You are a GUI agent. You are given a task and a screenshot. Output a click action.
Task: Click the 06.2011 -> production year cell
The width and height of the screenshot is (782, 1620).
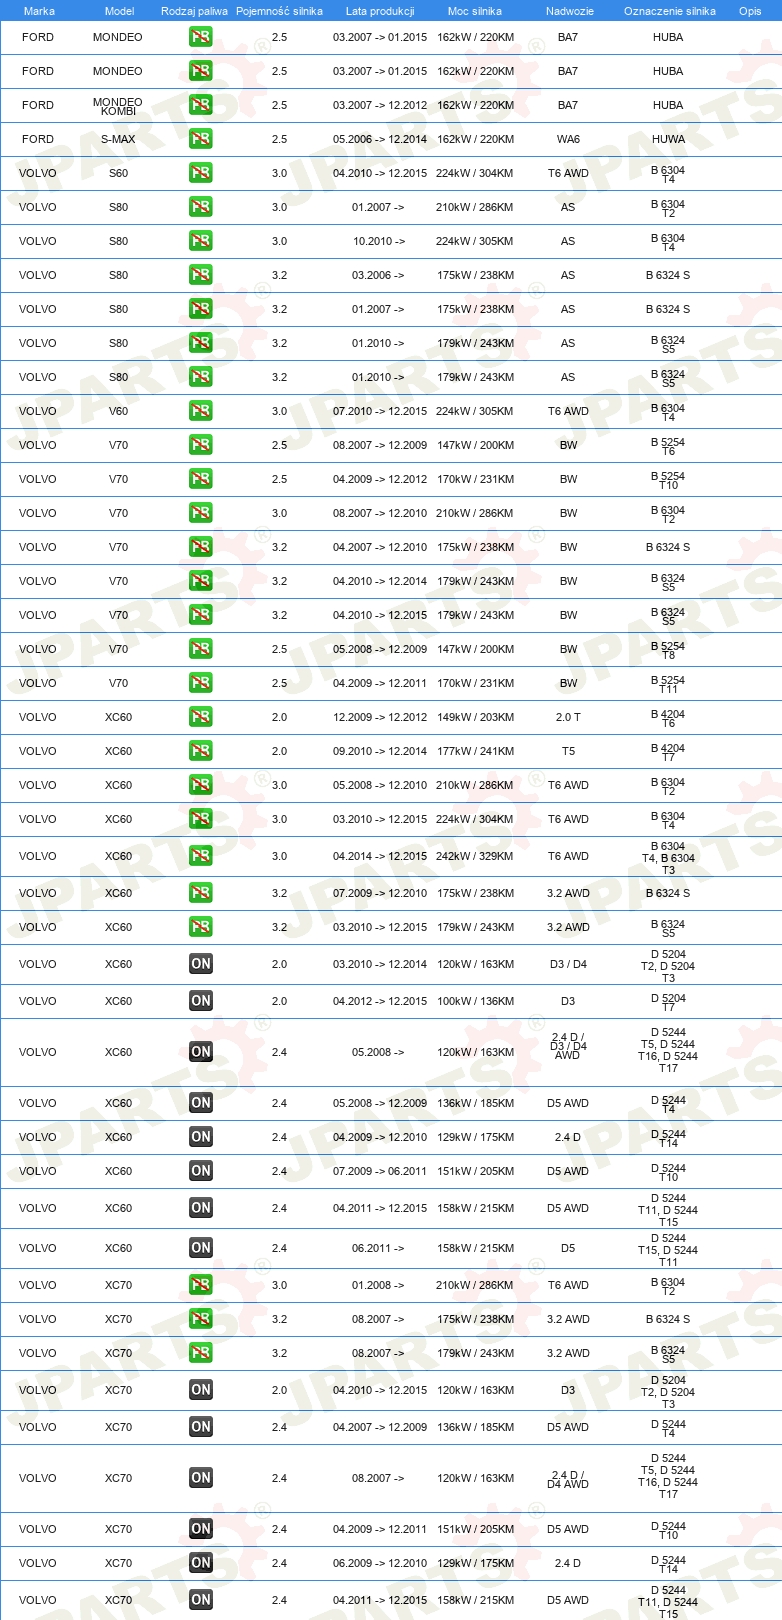tap(378, 1248)
